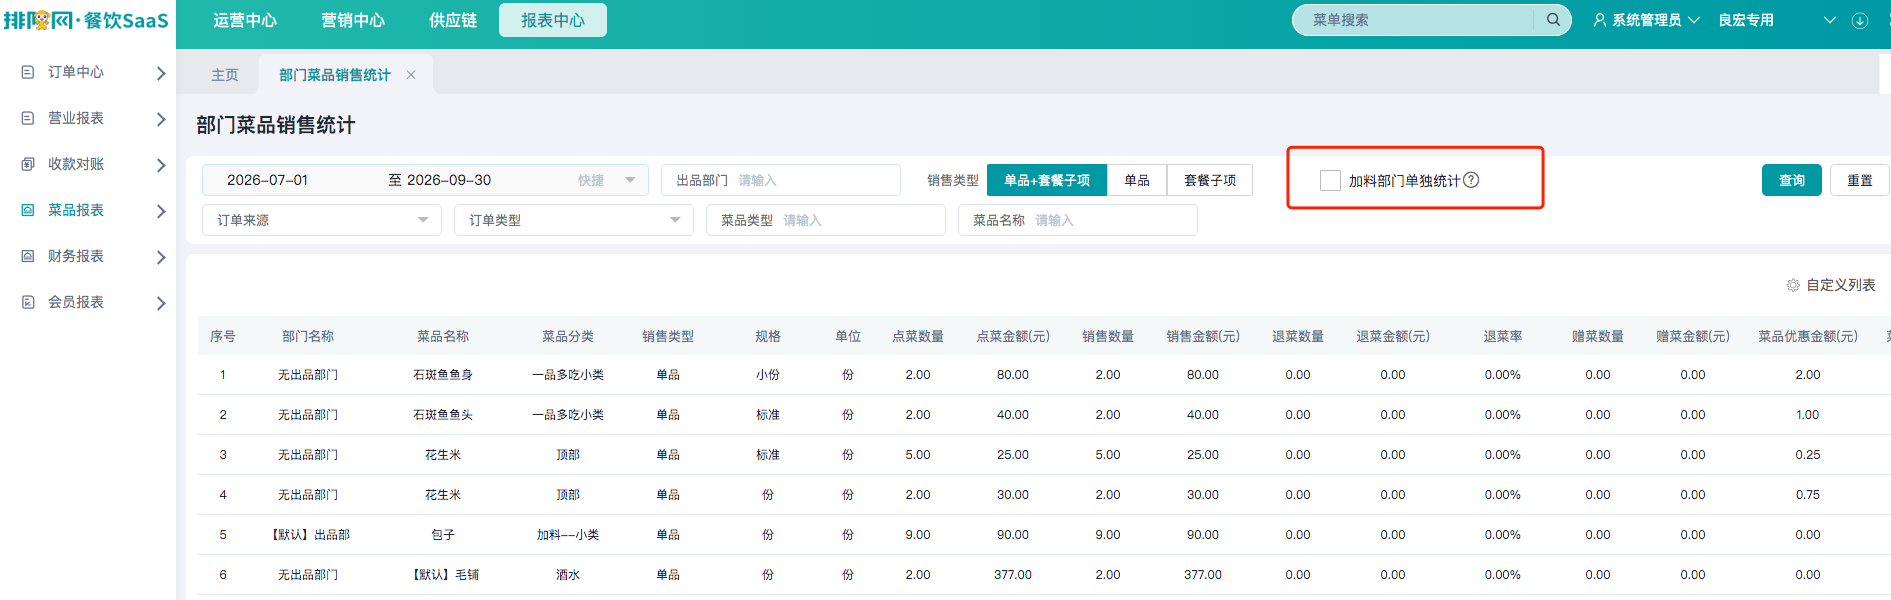
Task: Expand the 财务报表 sidebar menu arrow
Action: (x=161, y=257)
